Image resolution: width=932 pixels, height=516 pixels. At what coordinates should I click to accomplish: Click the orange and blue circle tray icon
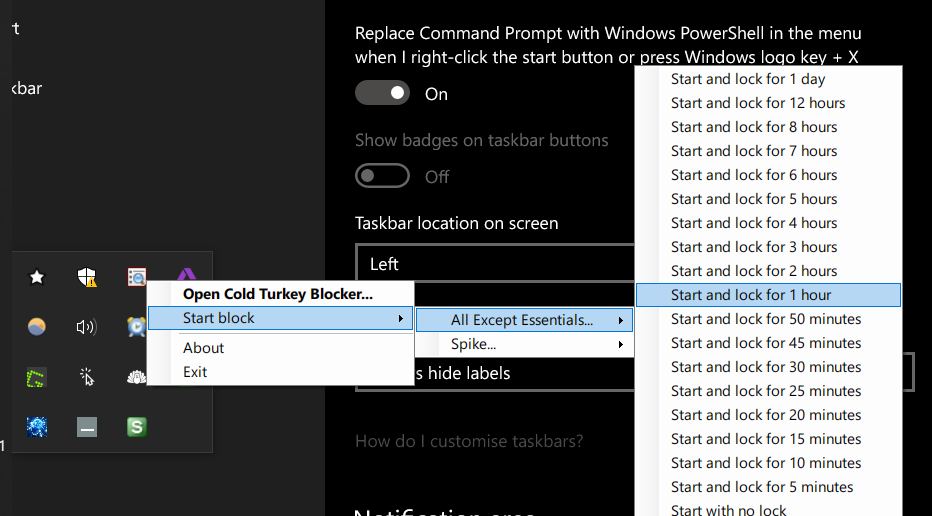tap(37, 326)
